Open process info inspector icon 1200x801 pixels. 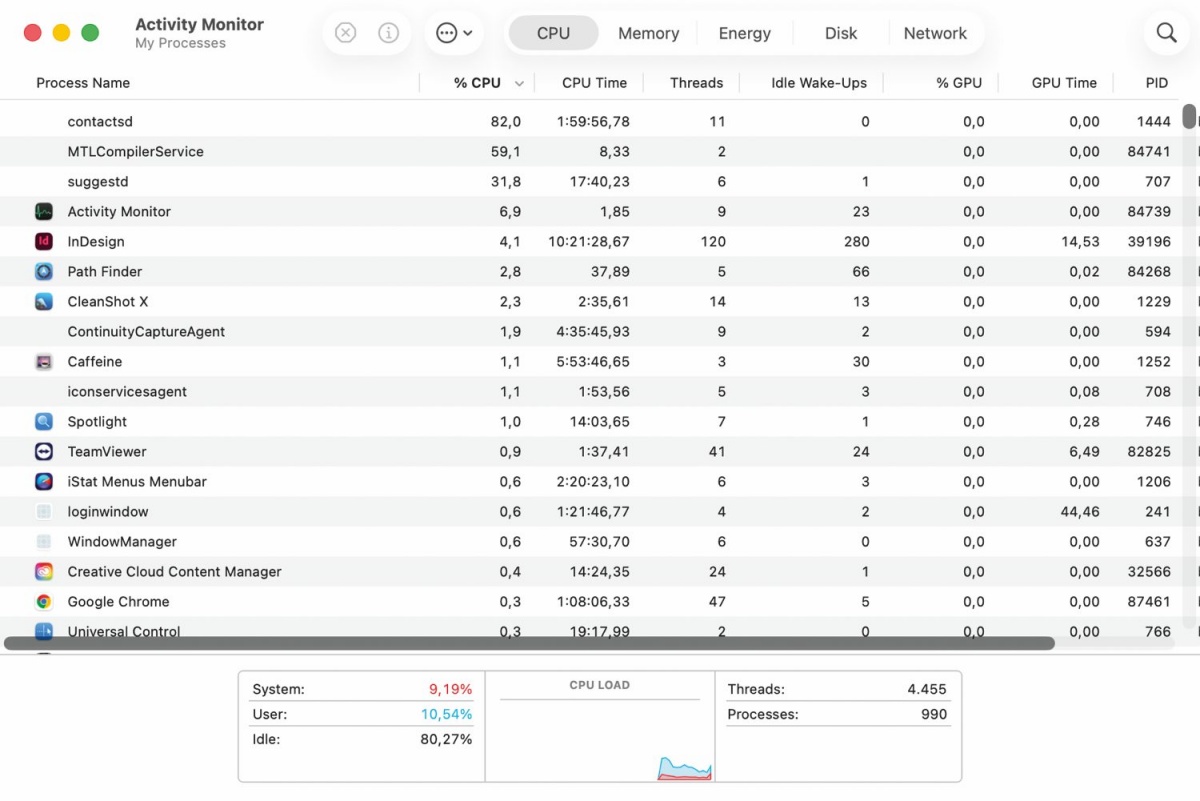point(388,33)
